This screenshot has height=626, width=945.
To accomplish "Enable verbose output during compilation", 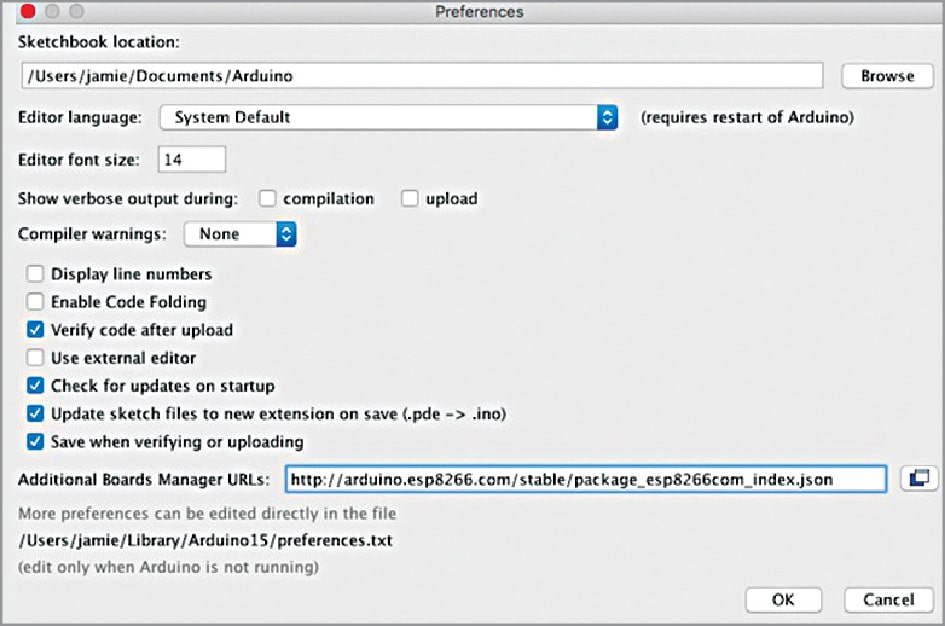I will point(267,199).
